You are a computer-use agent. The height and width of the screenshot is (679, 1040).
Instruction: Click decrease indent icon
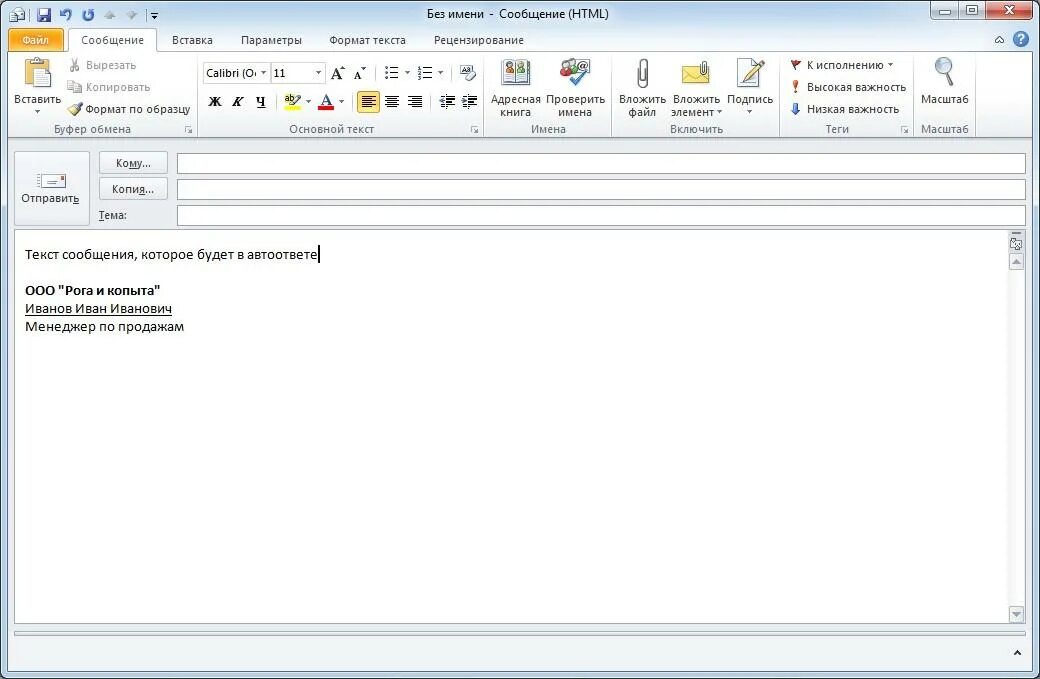click(447, 101)
